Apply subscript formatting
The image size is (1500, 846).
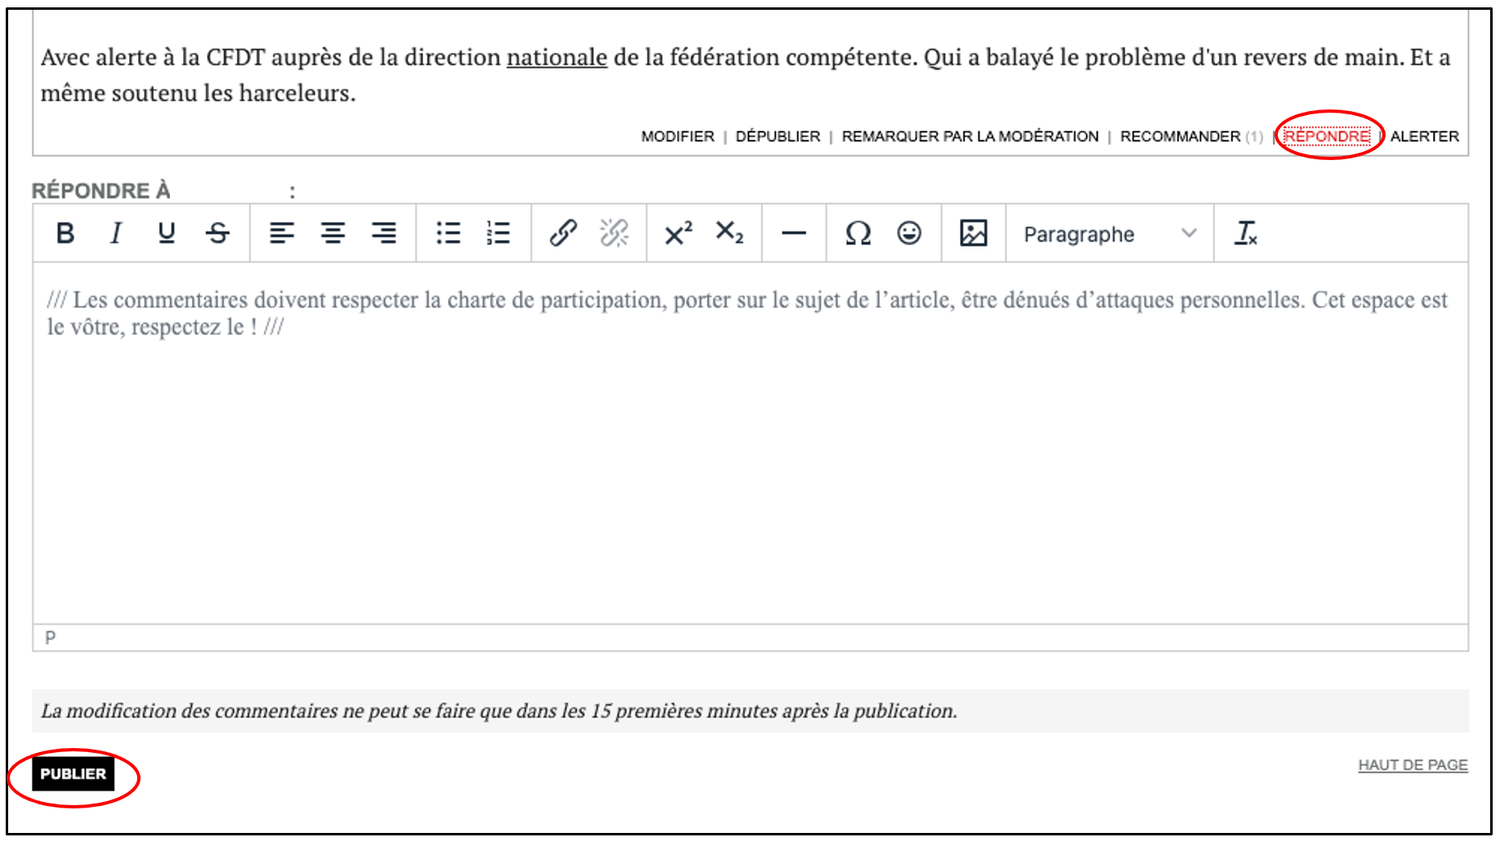[x=729, y=234]
